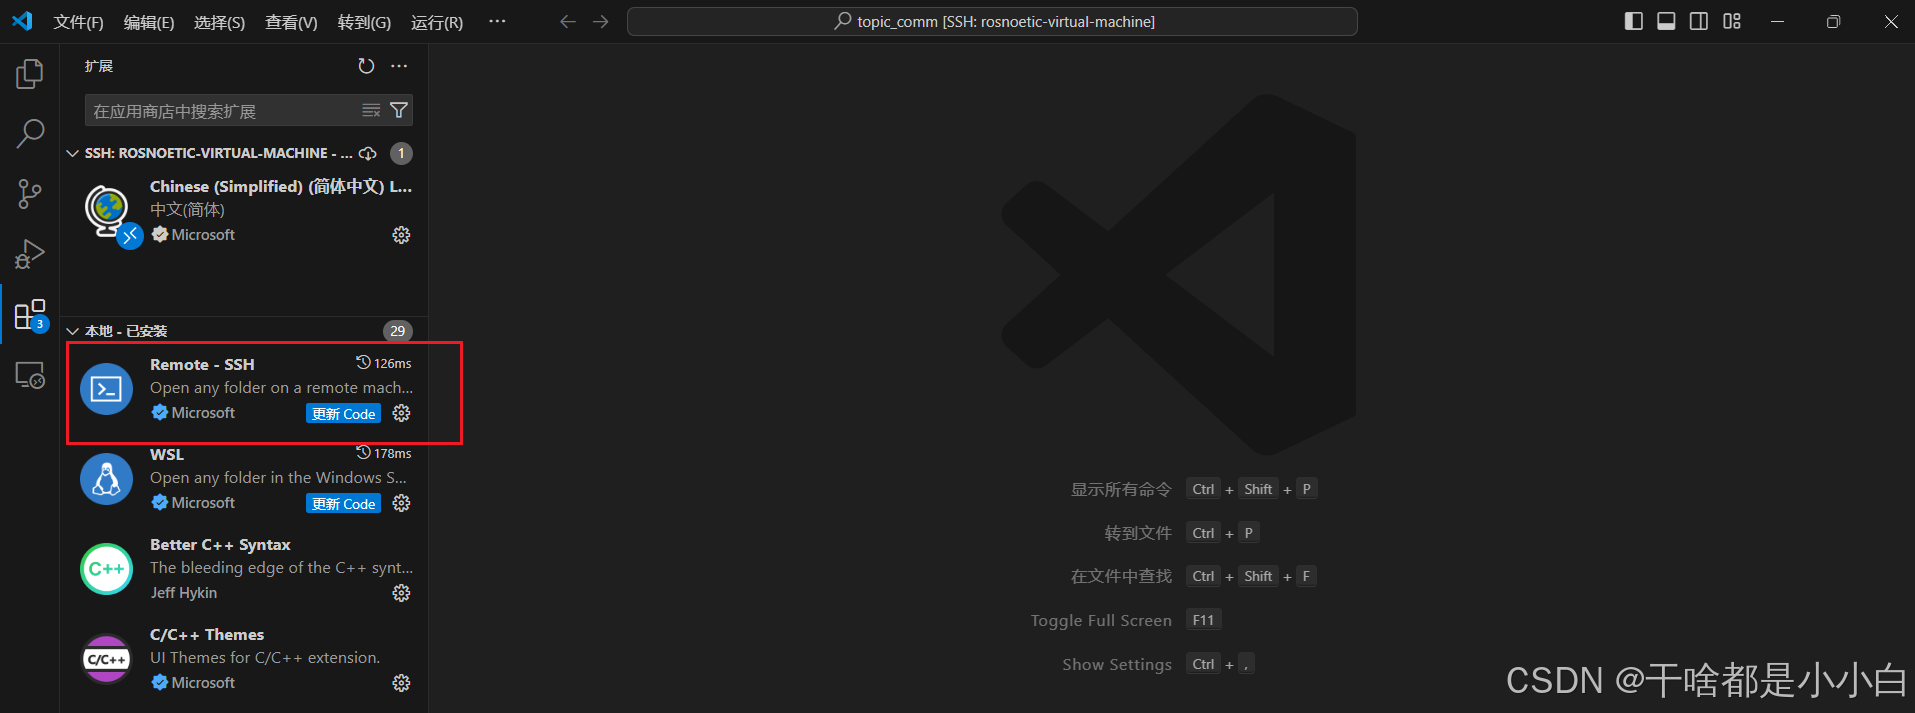The height and width of the screenshot is (713, 1915).
Task: Open the Remote Explorer view
Action: pos(30,375)
